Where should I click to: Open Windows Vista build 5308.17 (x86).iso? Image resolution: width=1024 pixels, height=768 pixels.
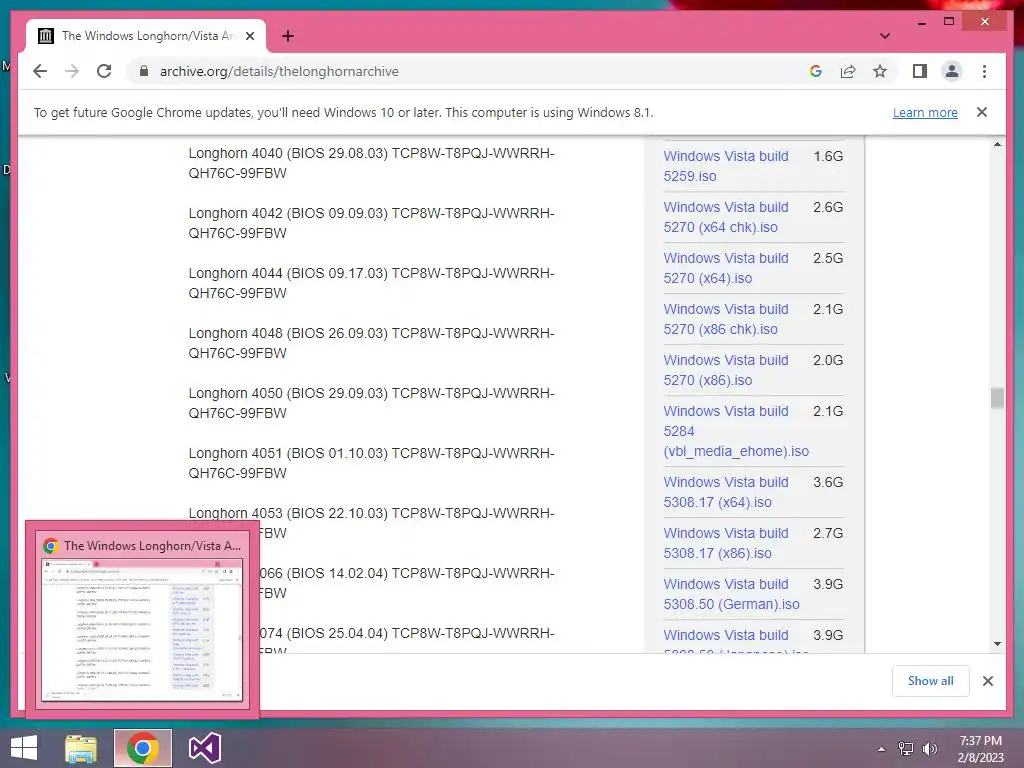[x=726, y=543]
